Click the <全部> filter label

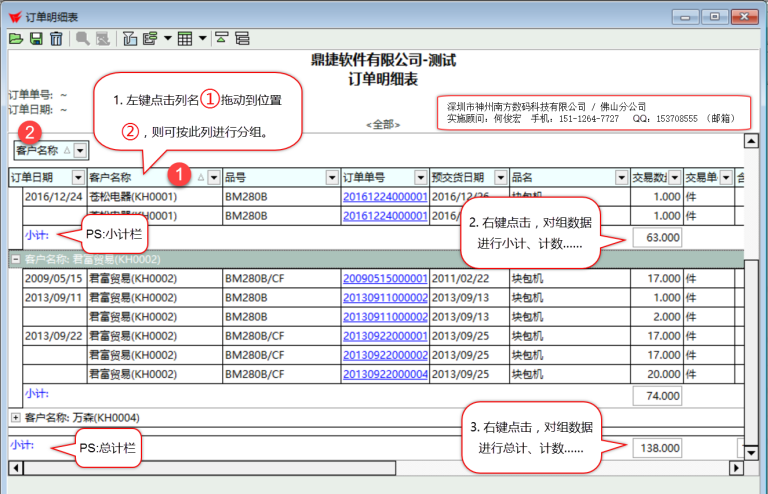pyautogui.click(x=383, y=125)
